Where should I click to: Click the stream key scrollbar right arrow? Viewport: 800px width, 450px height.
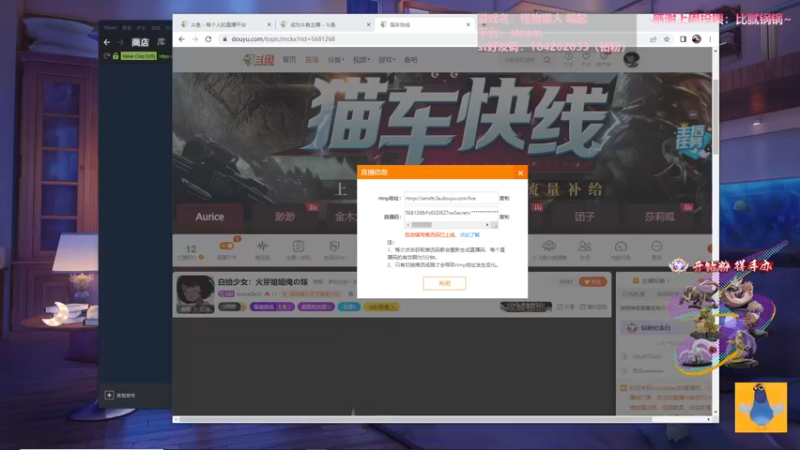[487, 225]
